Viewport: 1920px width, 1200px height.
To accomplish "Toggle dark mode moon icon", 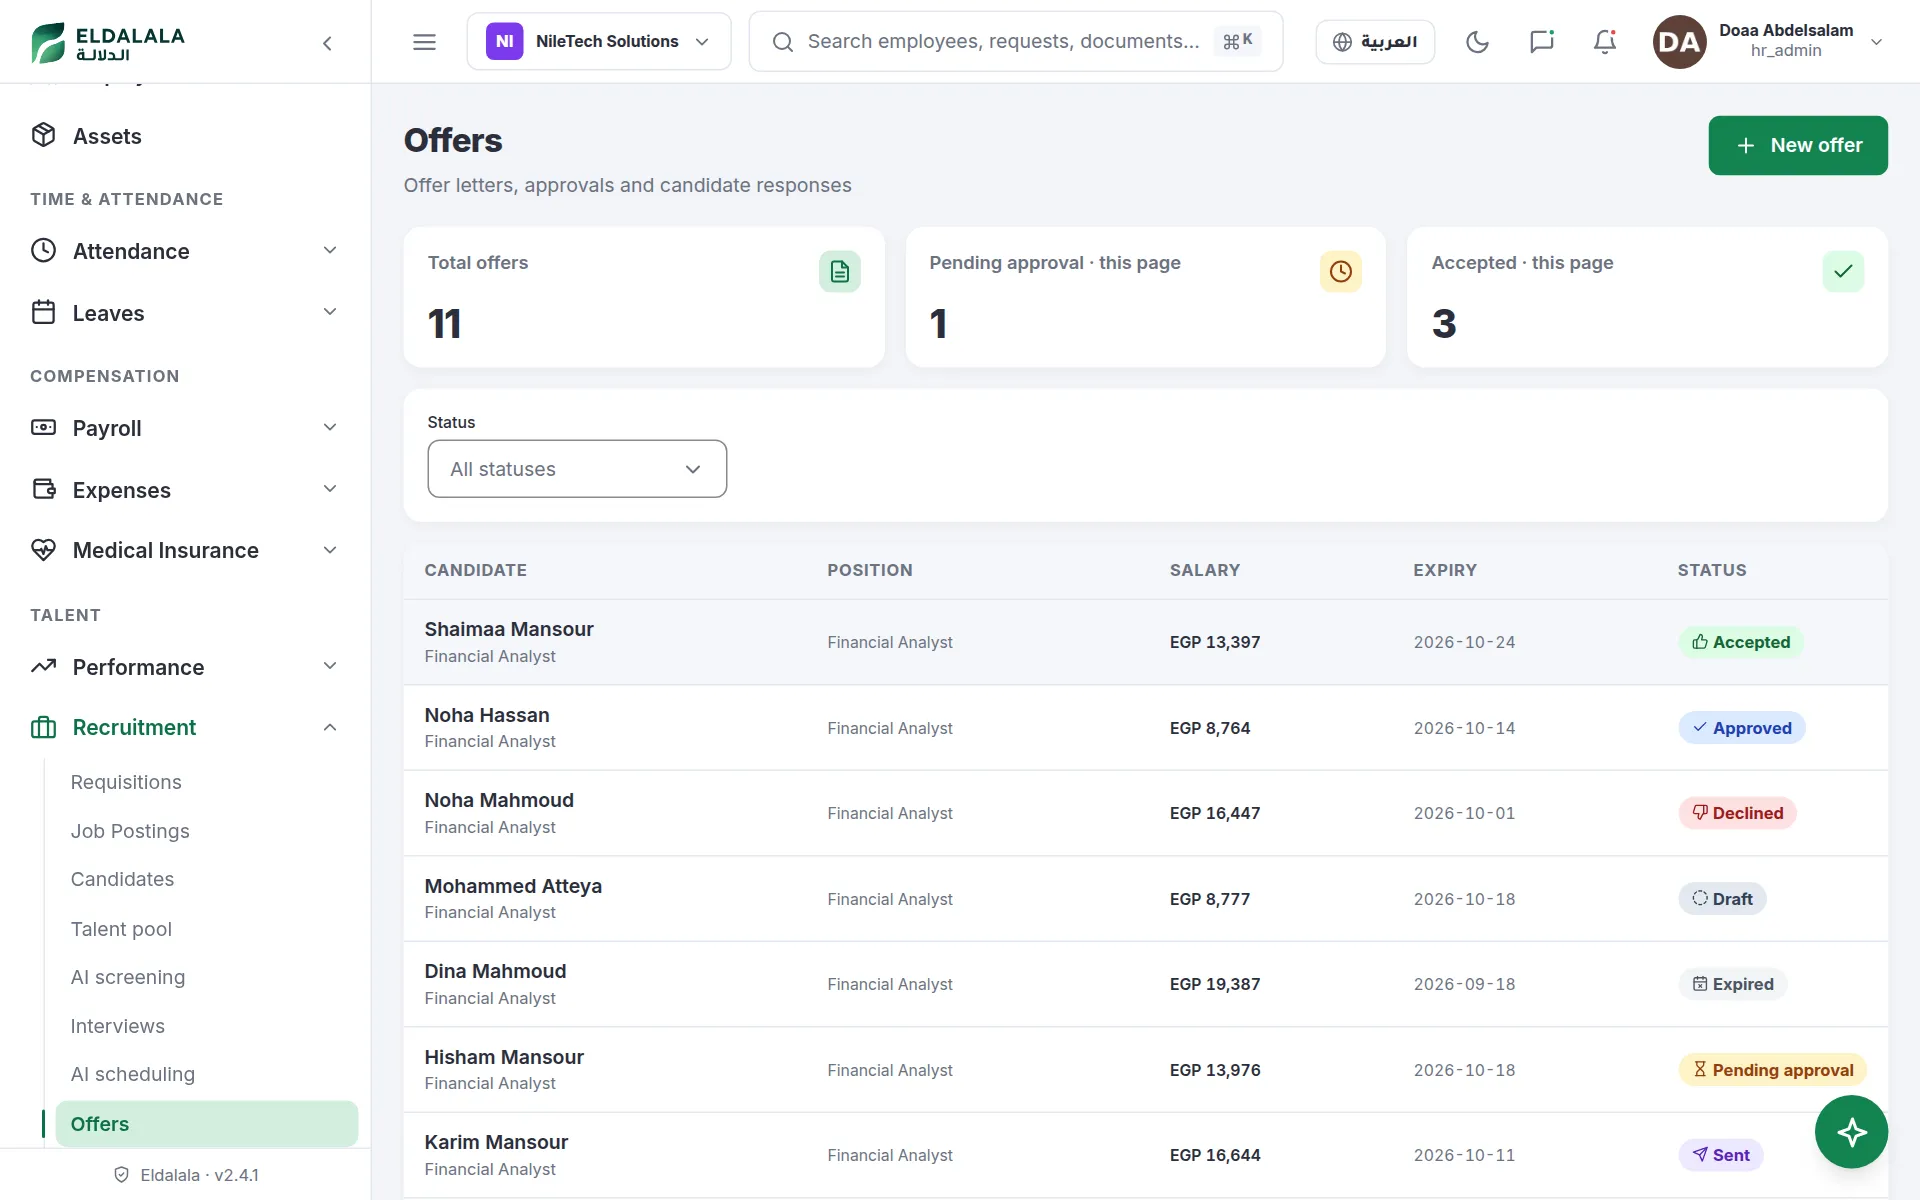I will pos(1477,42).
